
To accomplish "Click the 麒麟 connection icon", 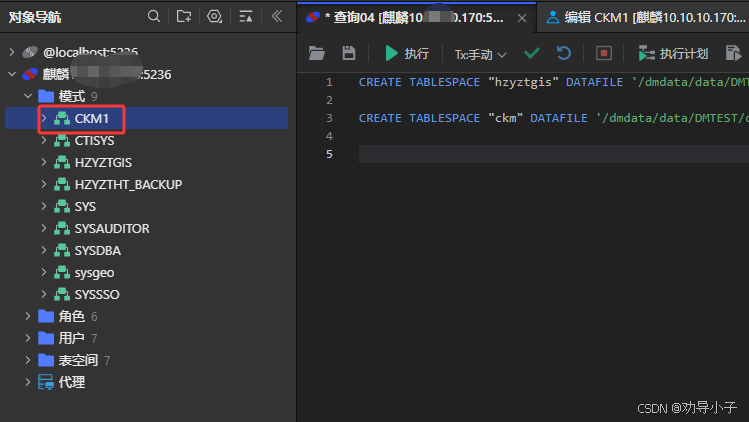I will pyautogui.click(x=30, y=74).
